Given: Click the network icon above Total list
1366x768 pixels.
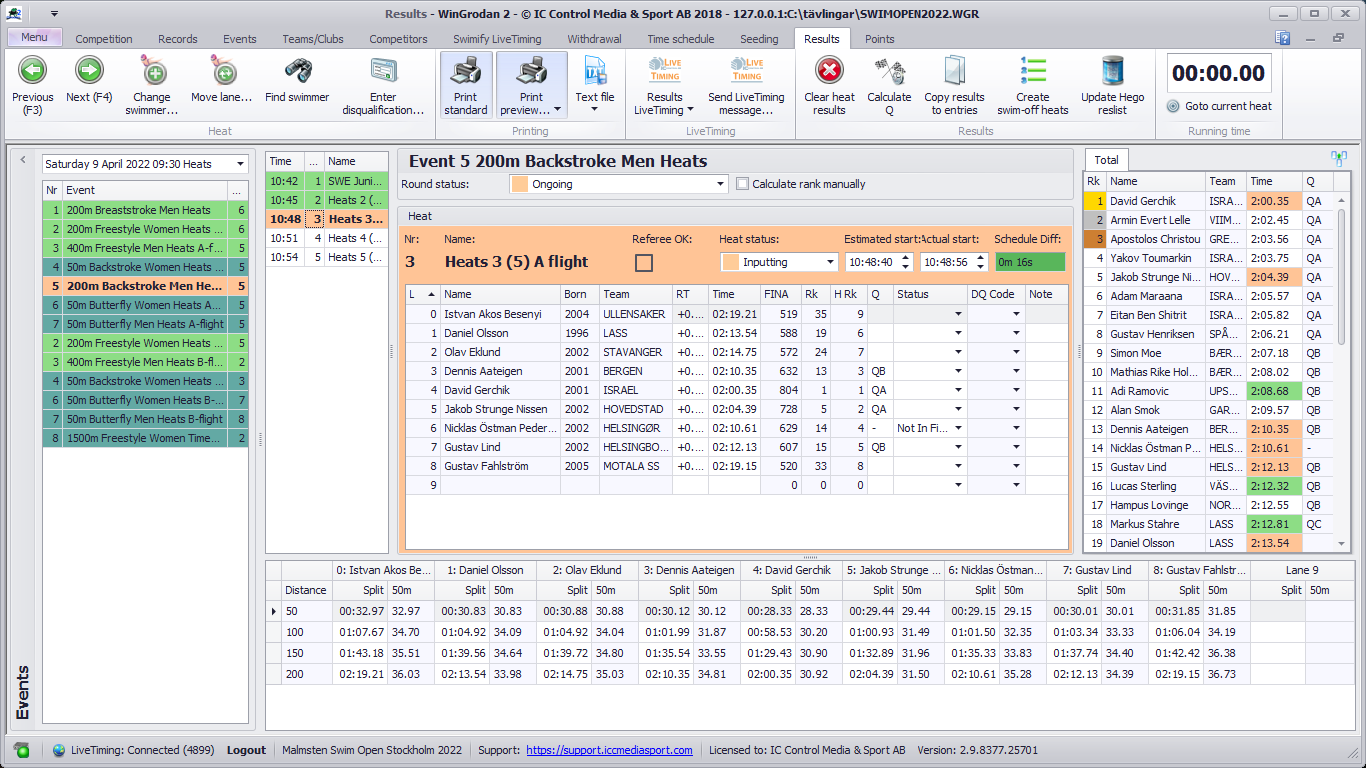Looking at the screenshot, I should pos(1338,158).
